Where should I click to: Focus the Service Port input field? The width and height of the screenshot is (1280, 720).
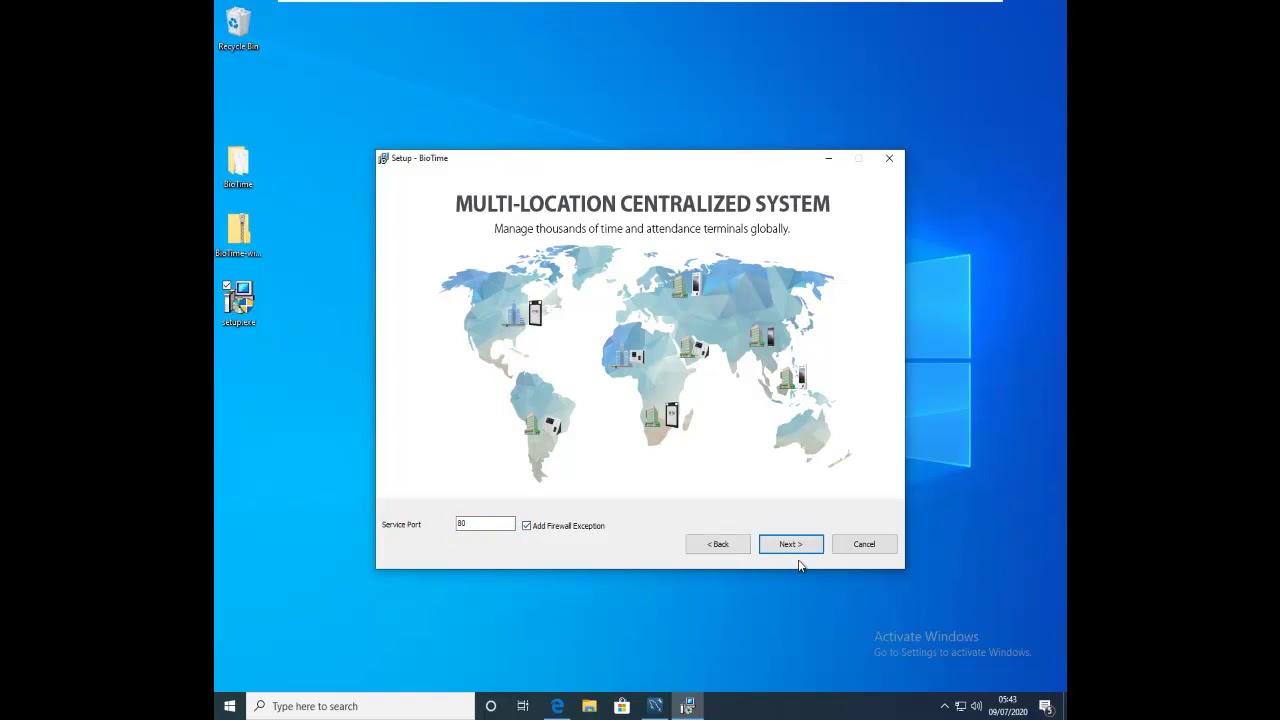click(x=485, y=524)
